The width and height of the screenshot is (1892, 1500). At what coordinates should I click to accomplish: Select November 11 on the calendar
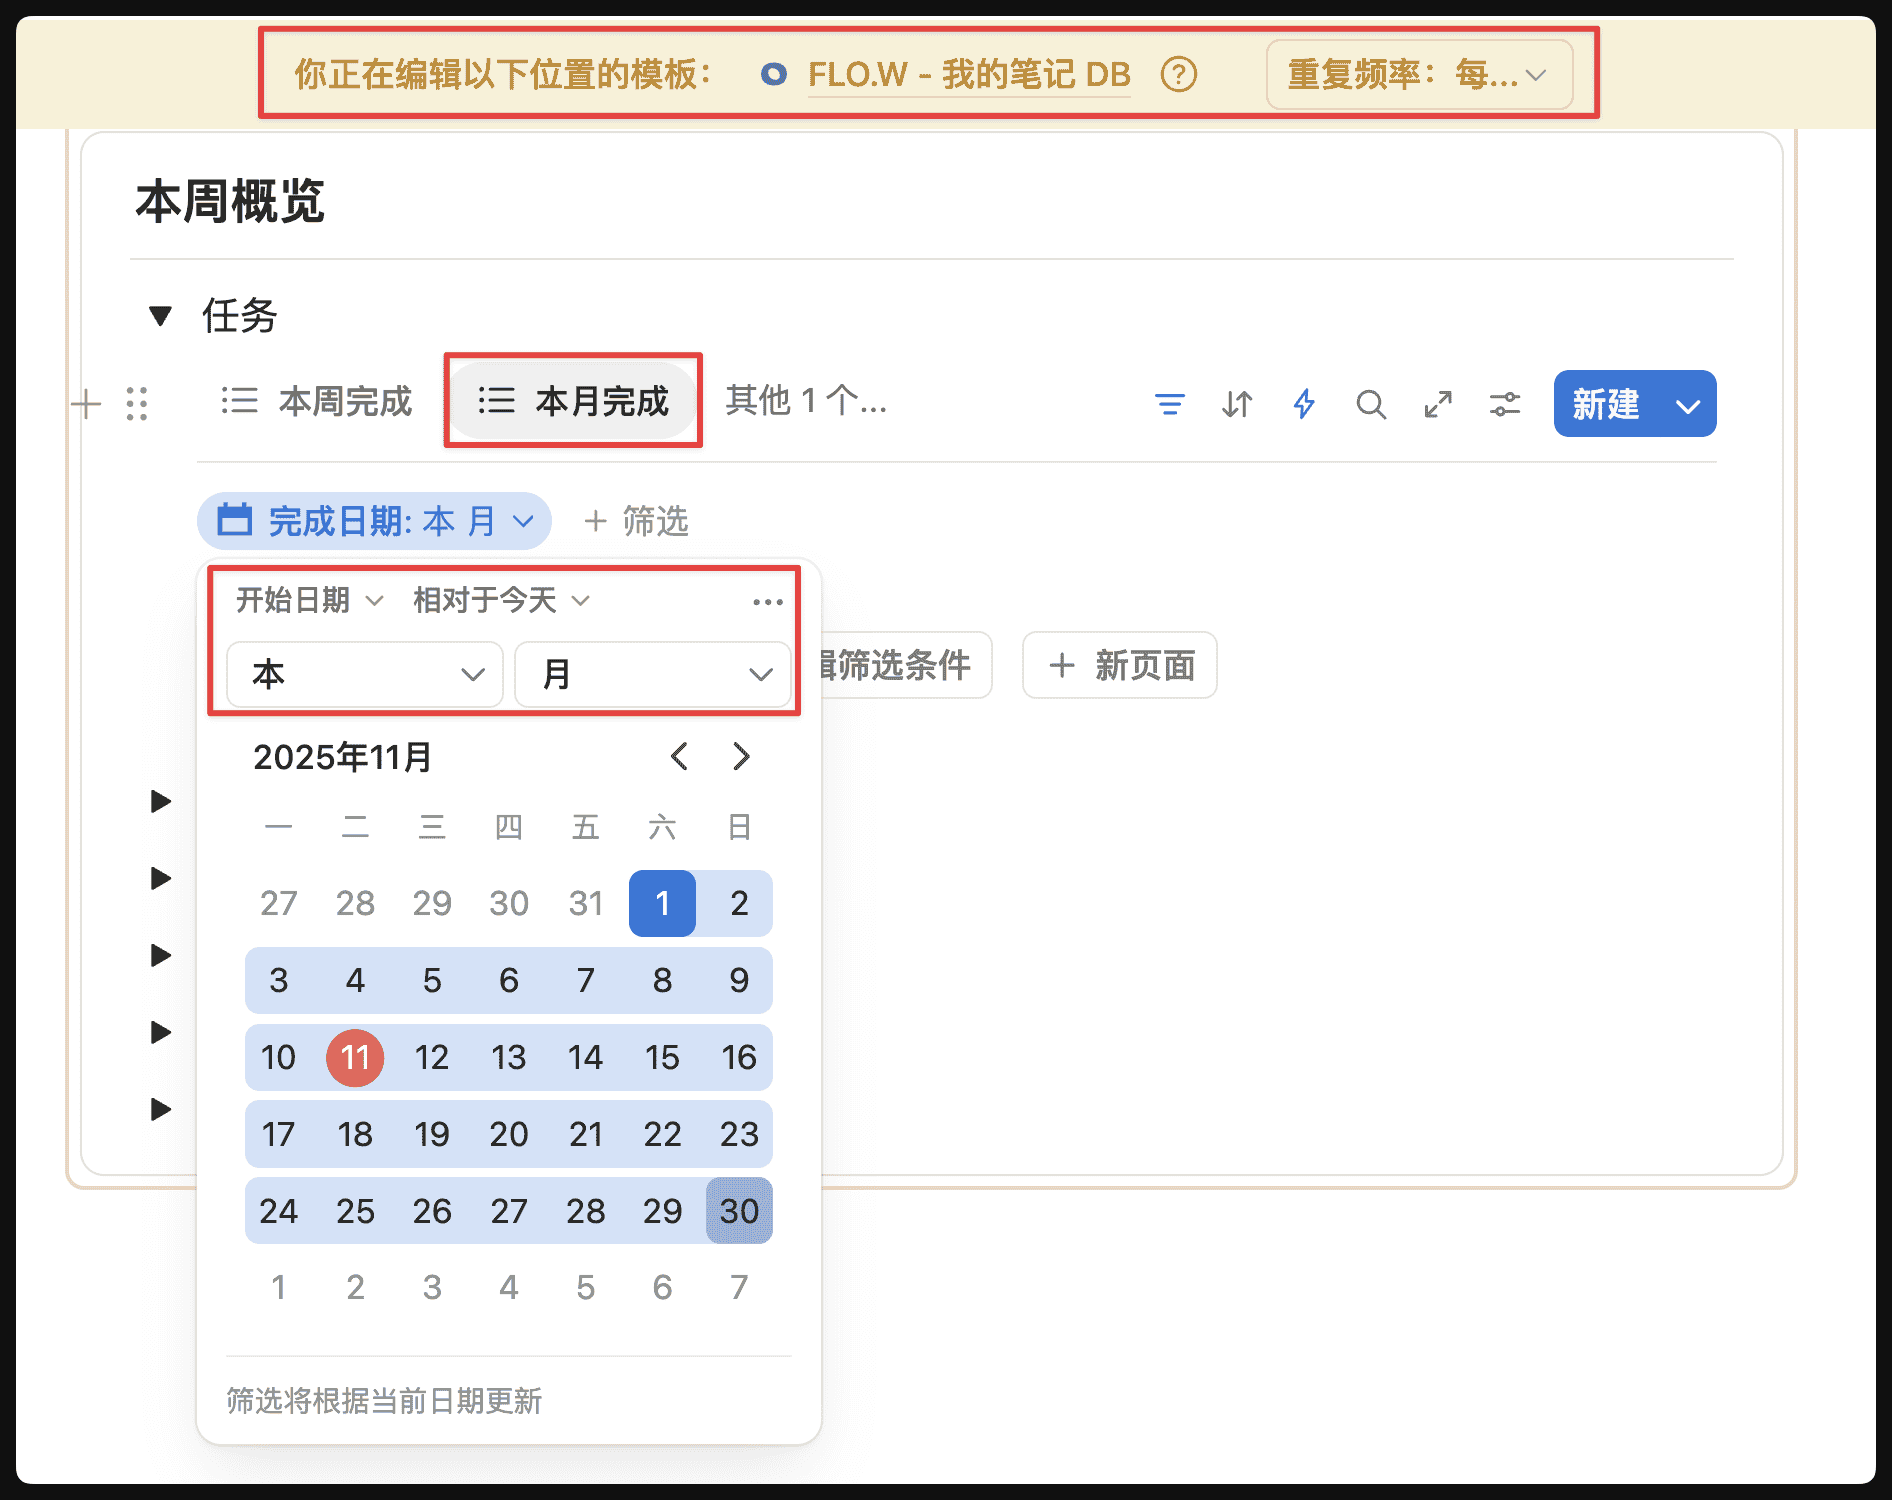pos(355,1057)
